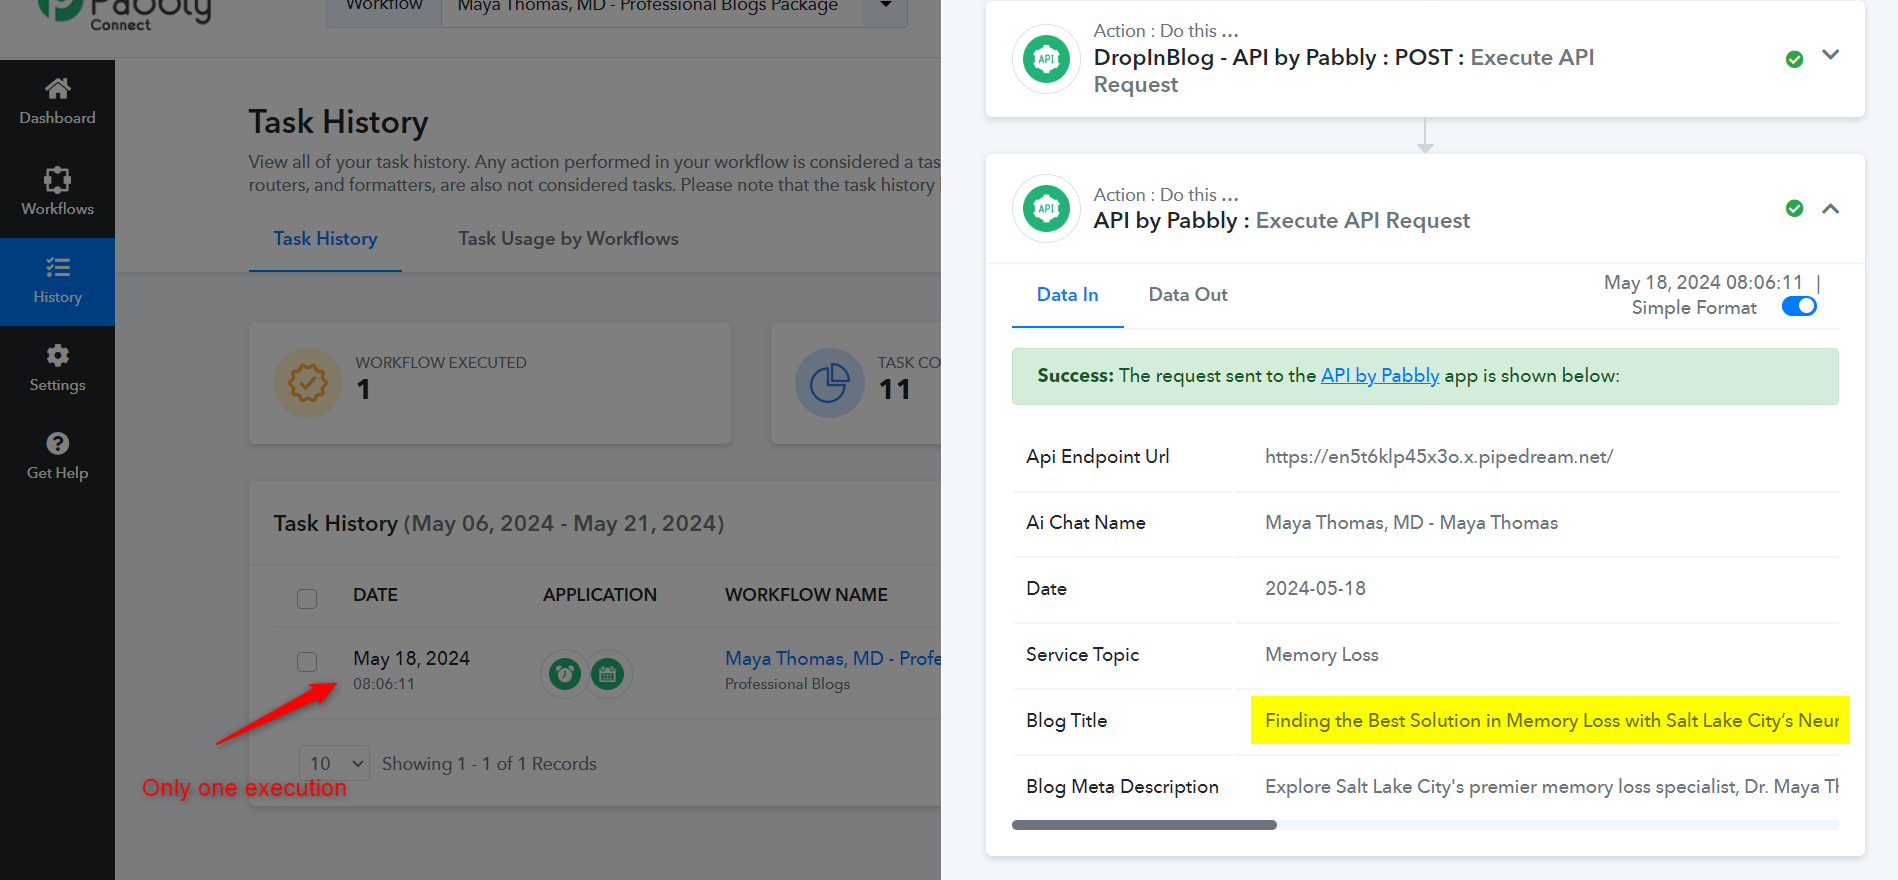The height and width of the screenshot is (880, 1898).
Task: Tick the checkbox for the May 18, 2024 row
Action: [x=307, y=662]
